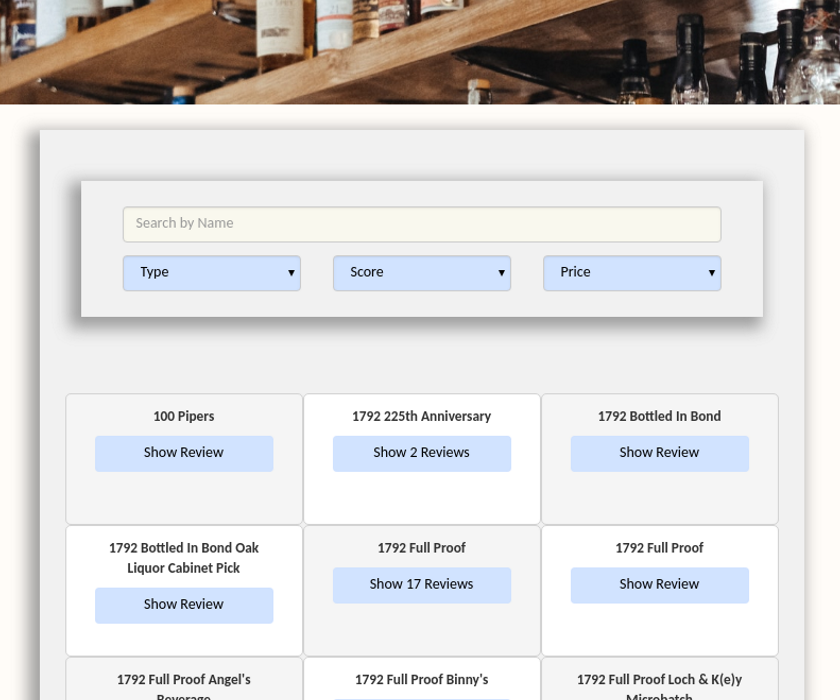Click the 100 Pipers card title
Screen dimensions: 840x700
183,417
